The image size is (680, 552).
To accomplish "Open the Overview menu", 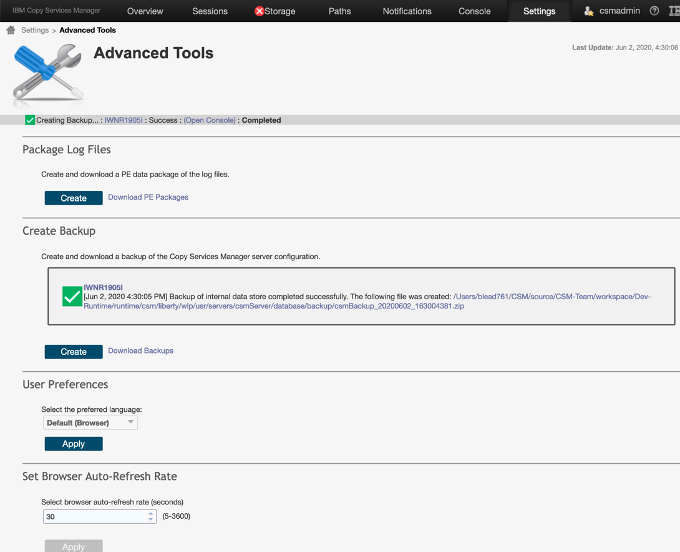I will click(145, 11).
